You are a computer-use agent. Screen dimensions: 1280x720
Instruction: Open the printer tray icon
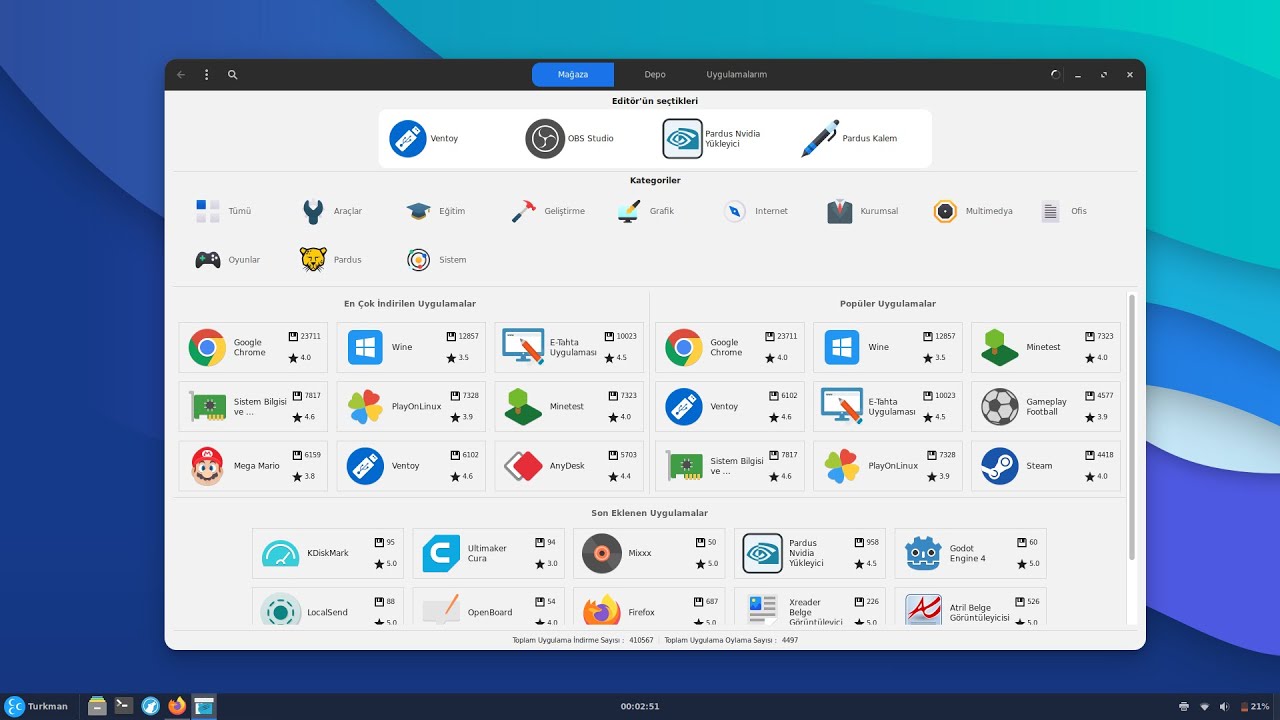(1184, 706)
